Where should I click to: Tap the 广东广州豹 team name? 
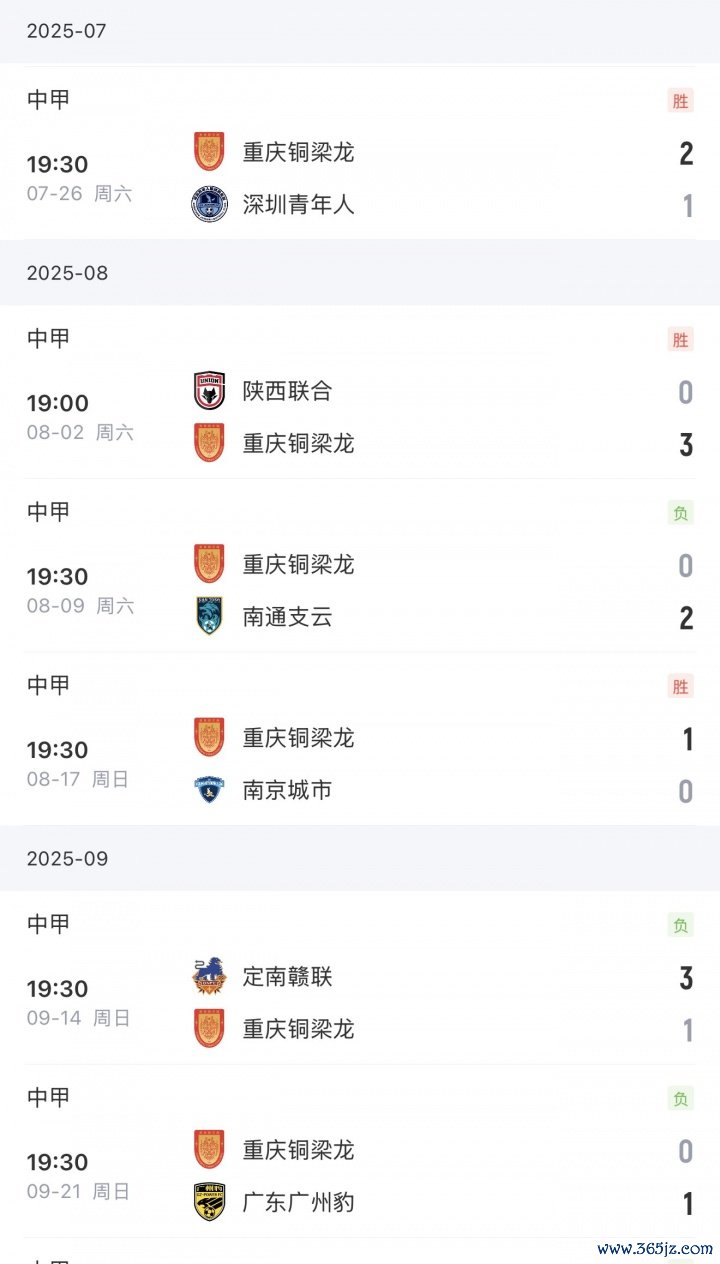[298, 1202]
